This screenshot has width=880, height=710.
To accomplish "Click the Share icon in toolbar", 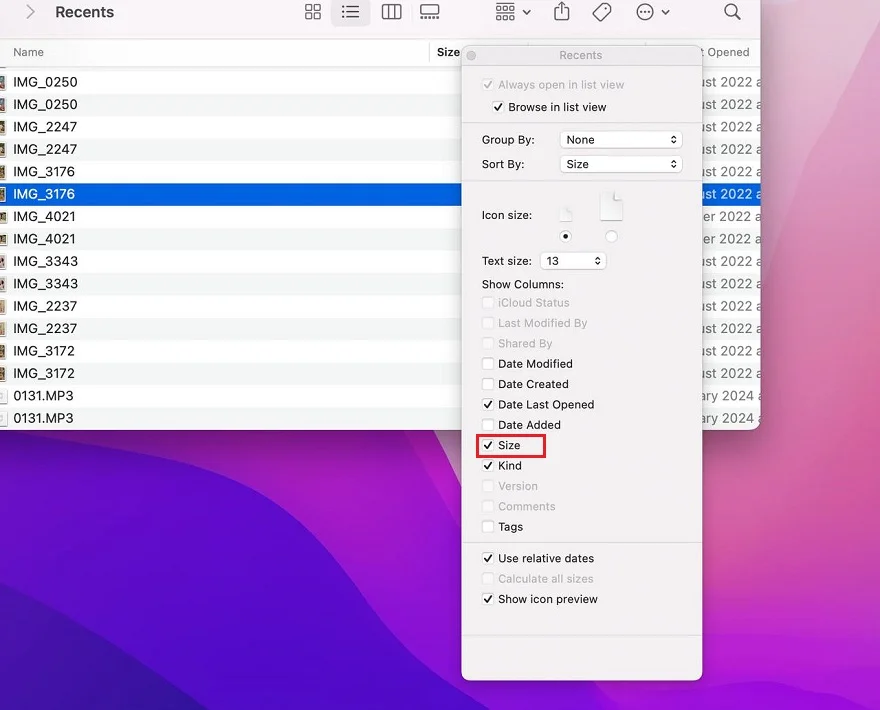I will coord(562,12).
